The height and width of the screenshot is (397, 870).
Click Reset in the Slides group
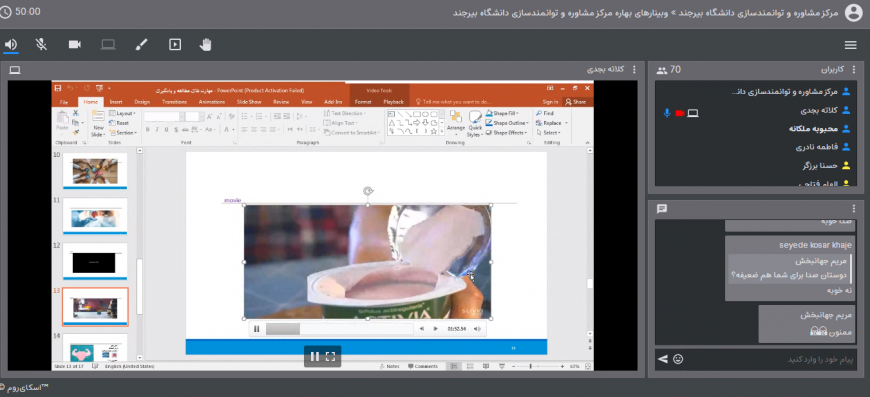[x=120, y=123]
